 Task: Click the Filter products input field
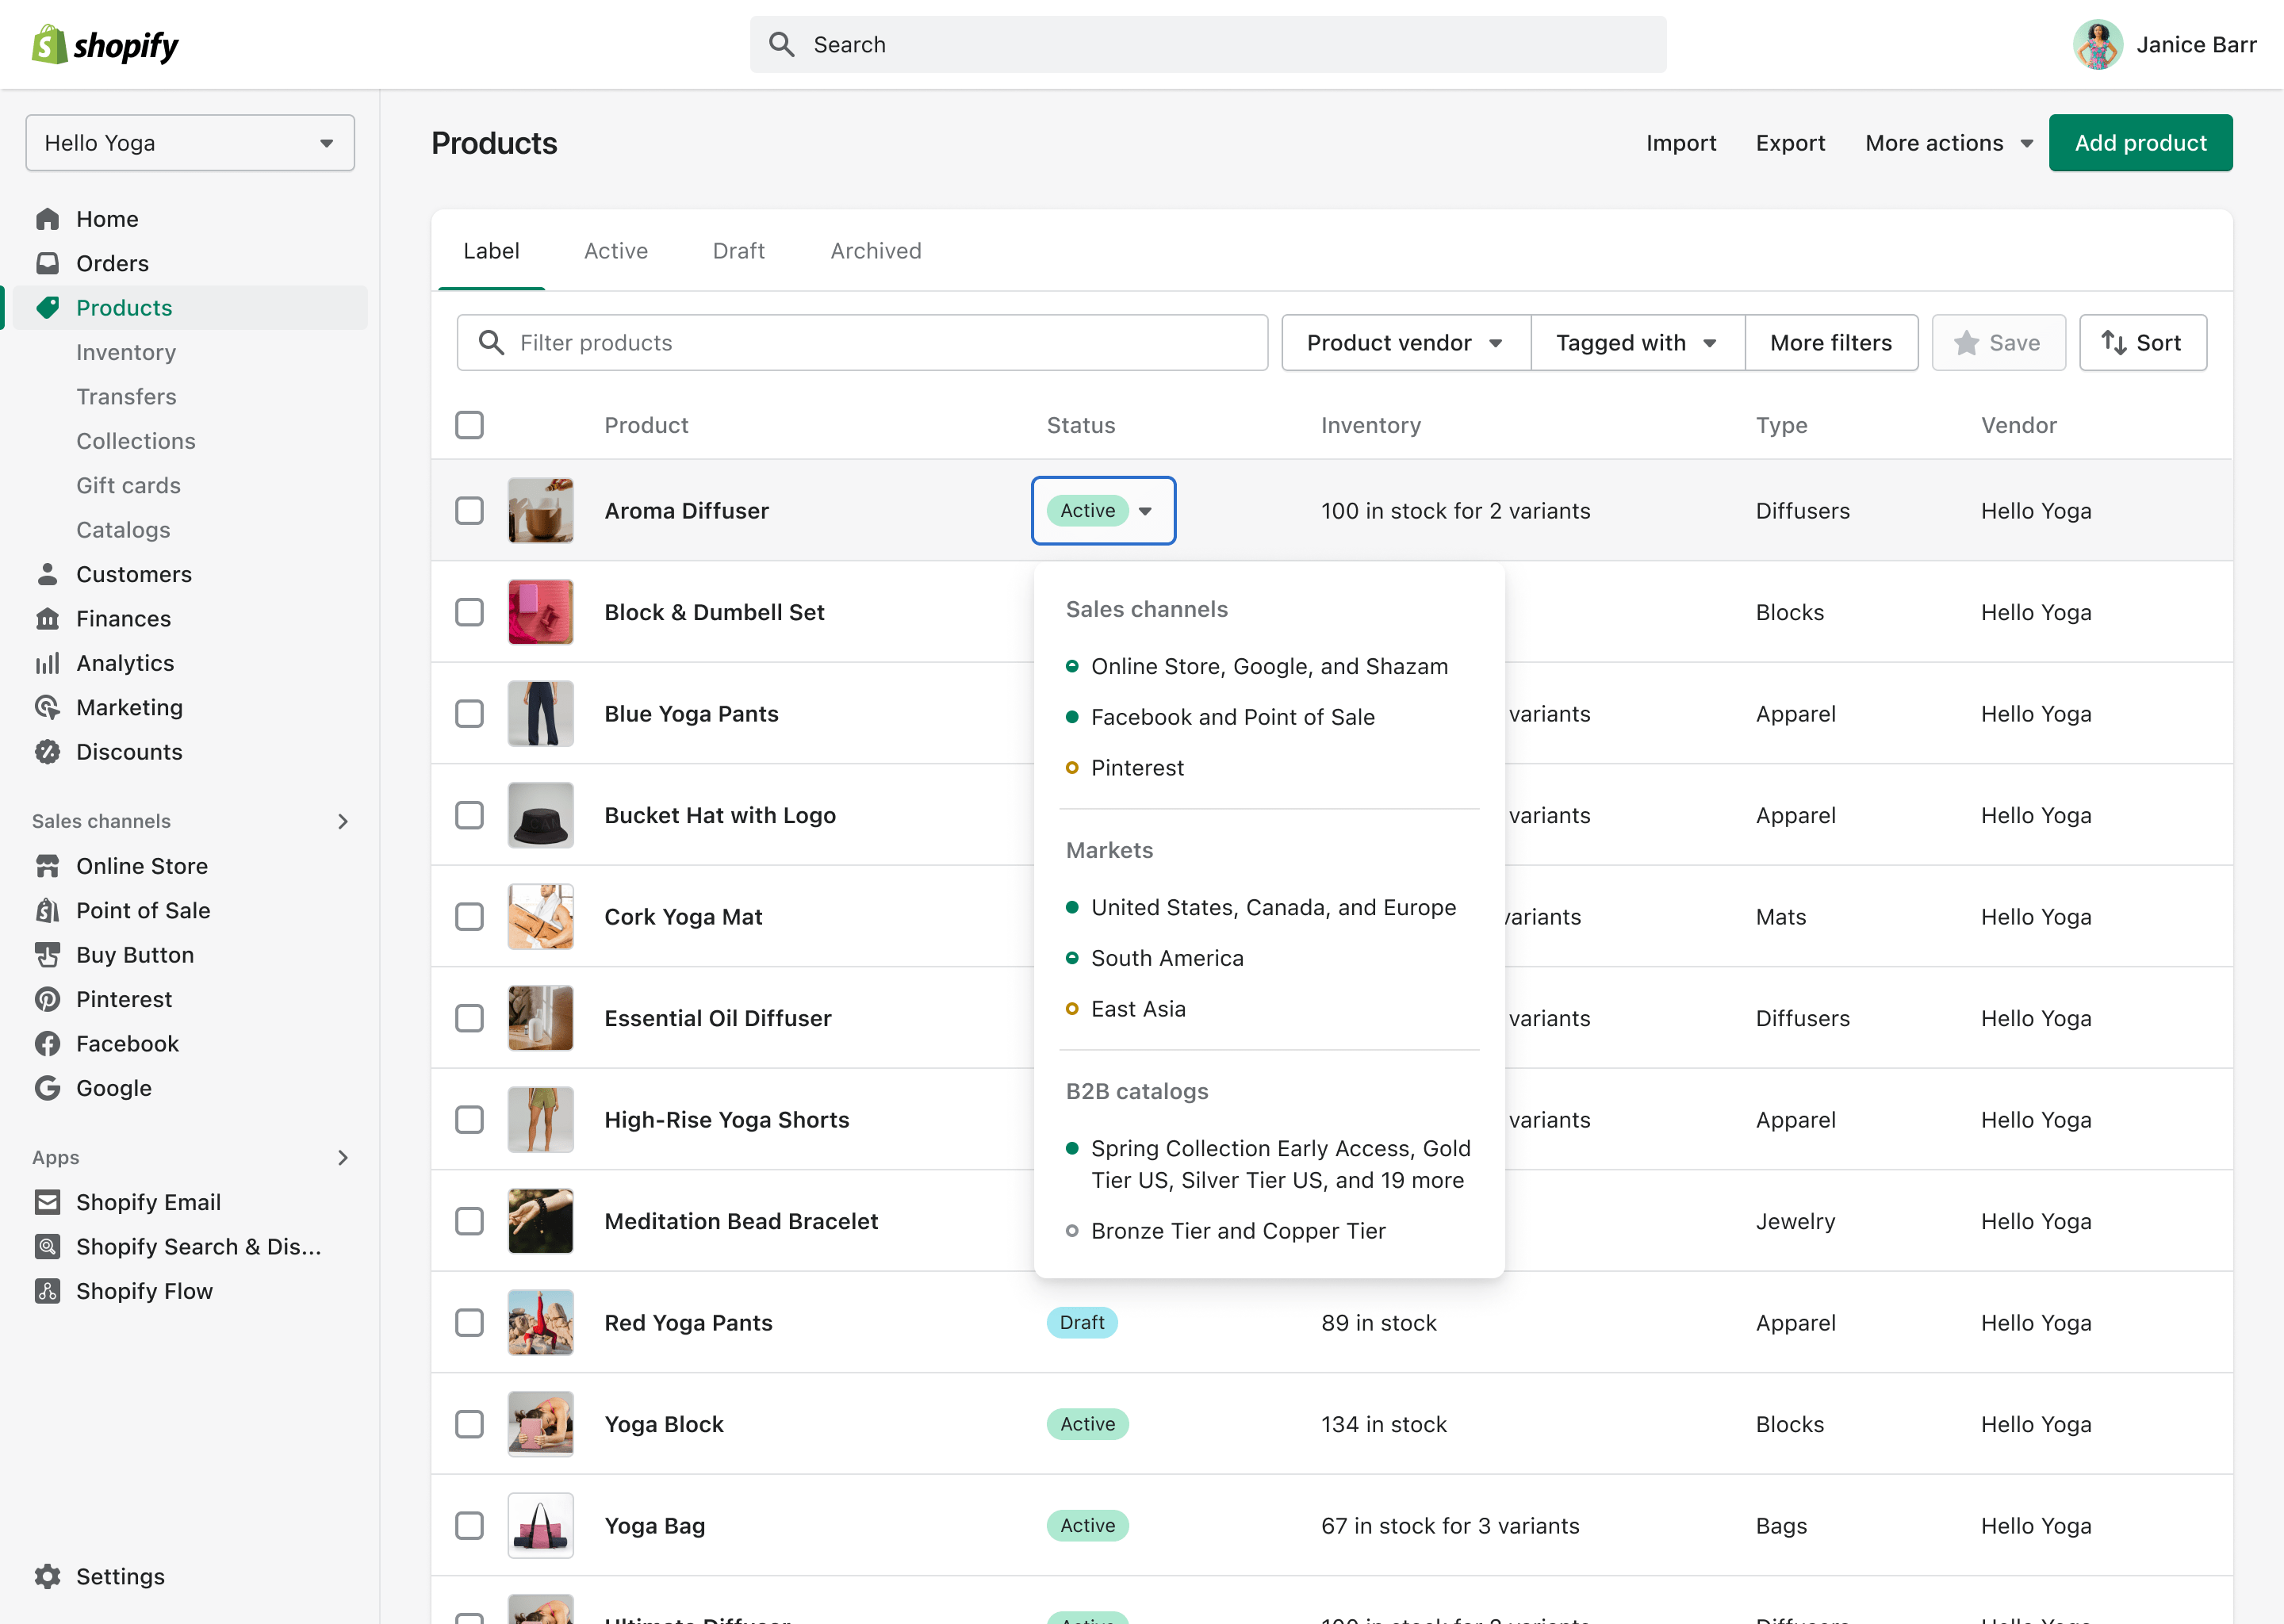click(x=862, y=343)
